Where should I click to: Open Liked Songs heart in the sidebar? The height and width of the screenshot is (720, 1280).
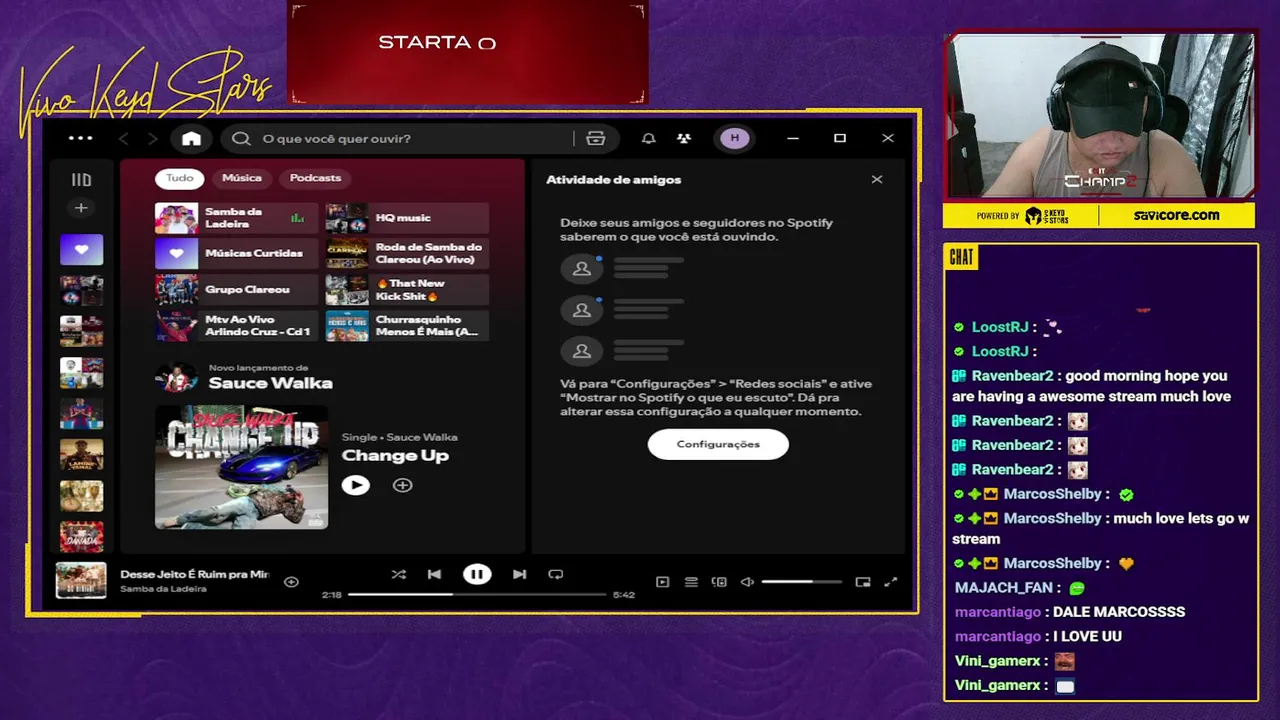click(81, 249)
